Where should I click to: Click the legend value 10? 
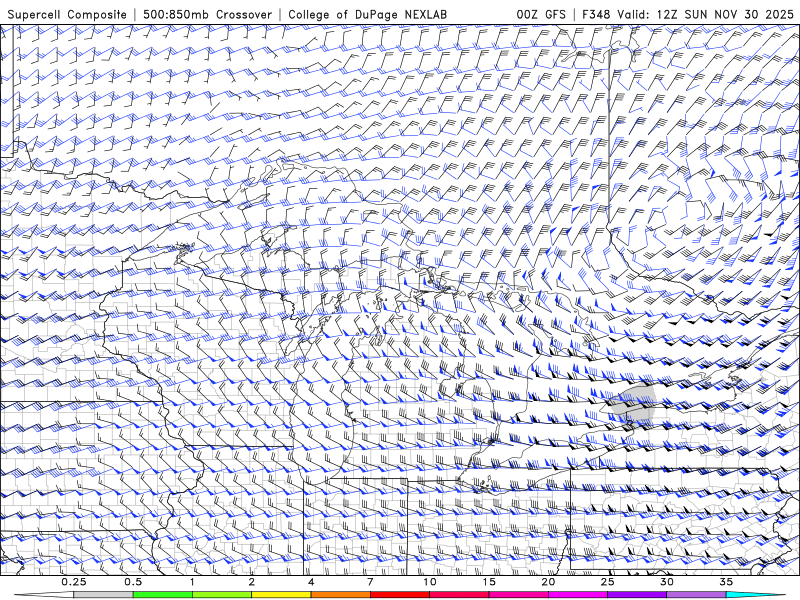click(x=430, y=582)
